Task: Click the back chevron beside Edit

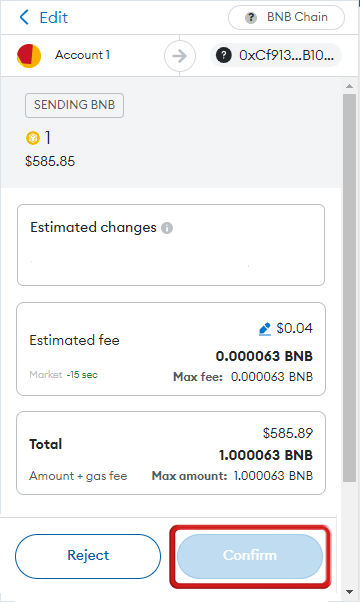Action: click(24, 17)
